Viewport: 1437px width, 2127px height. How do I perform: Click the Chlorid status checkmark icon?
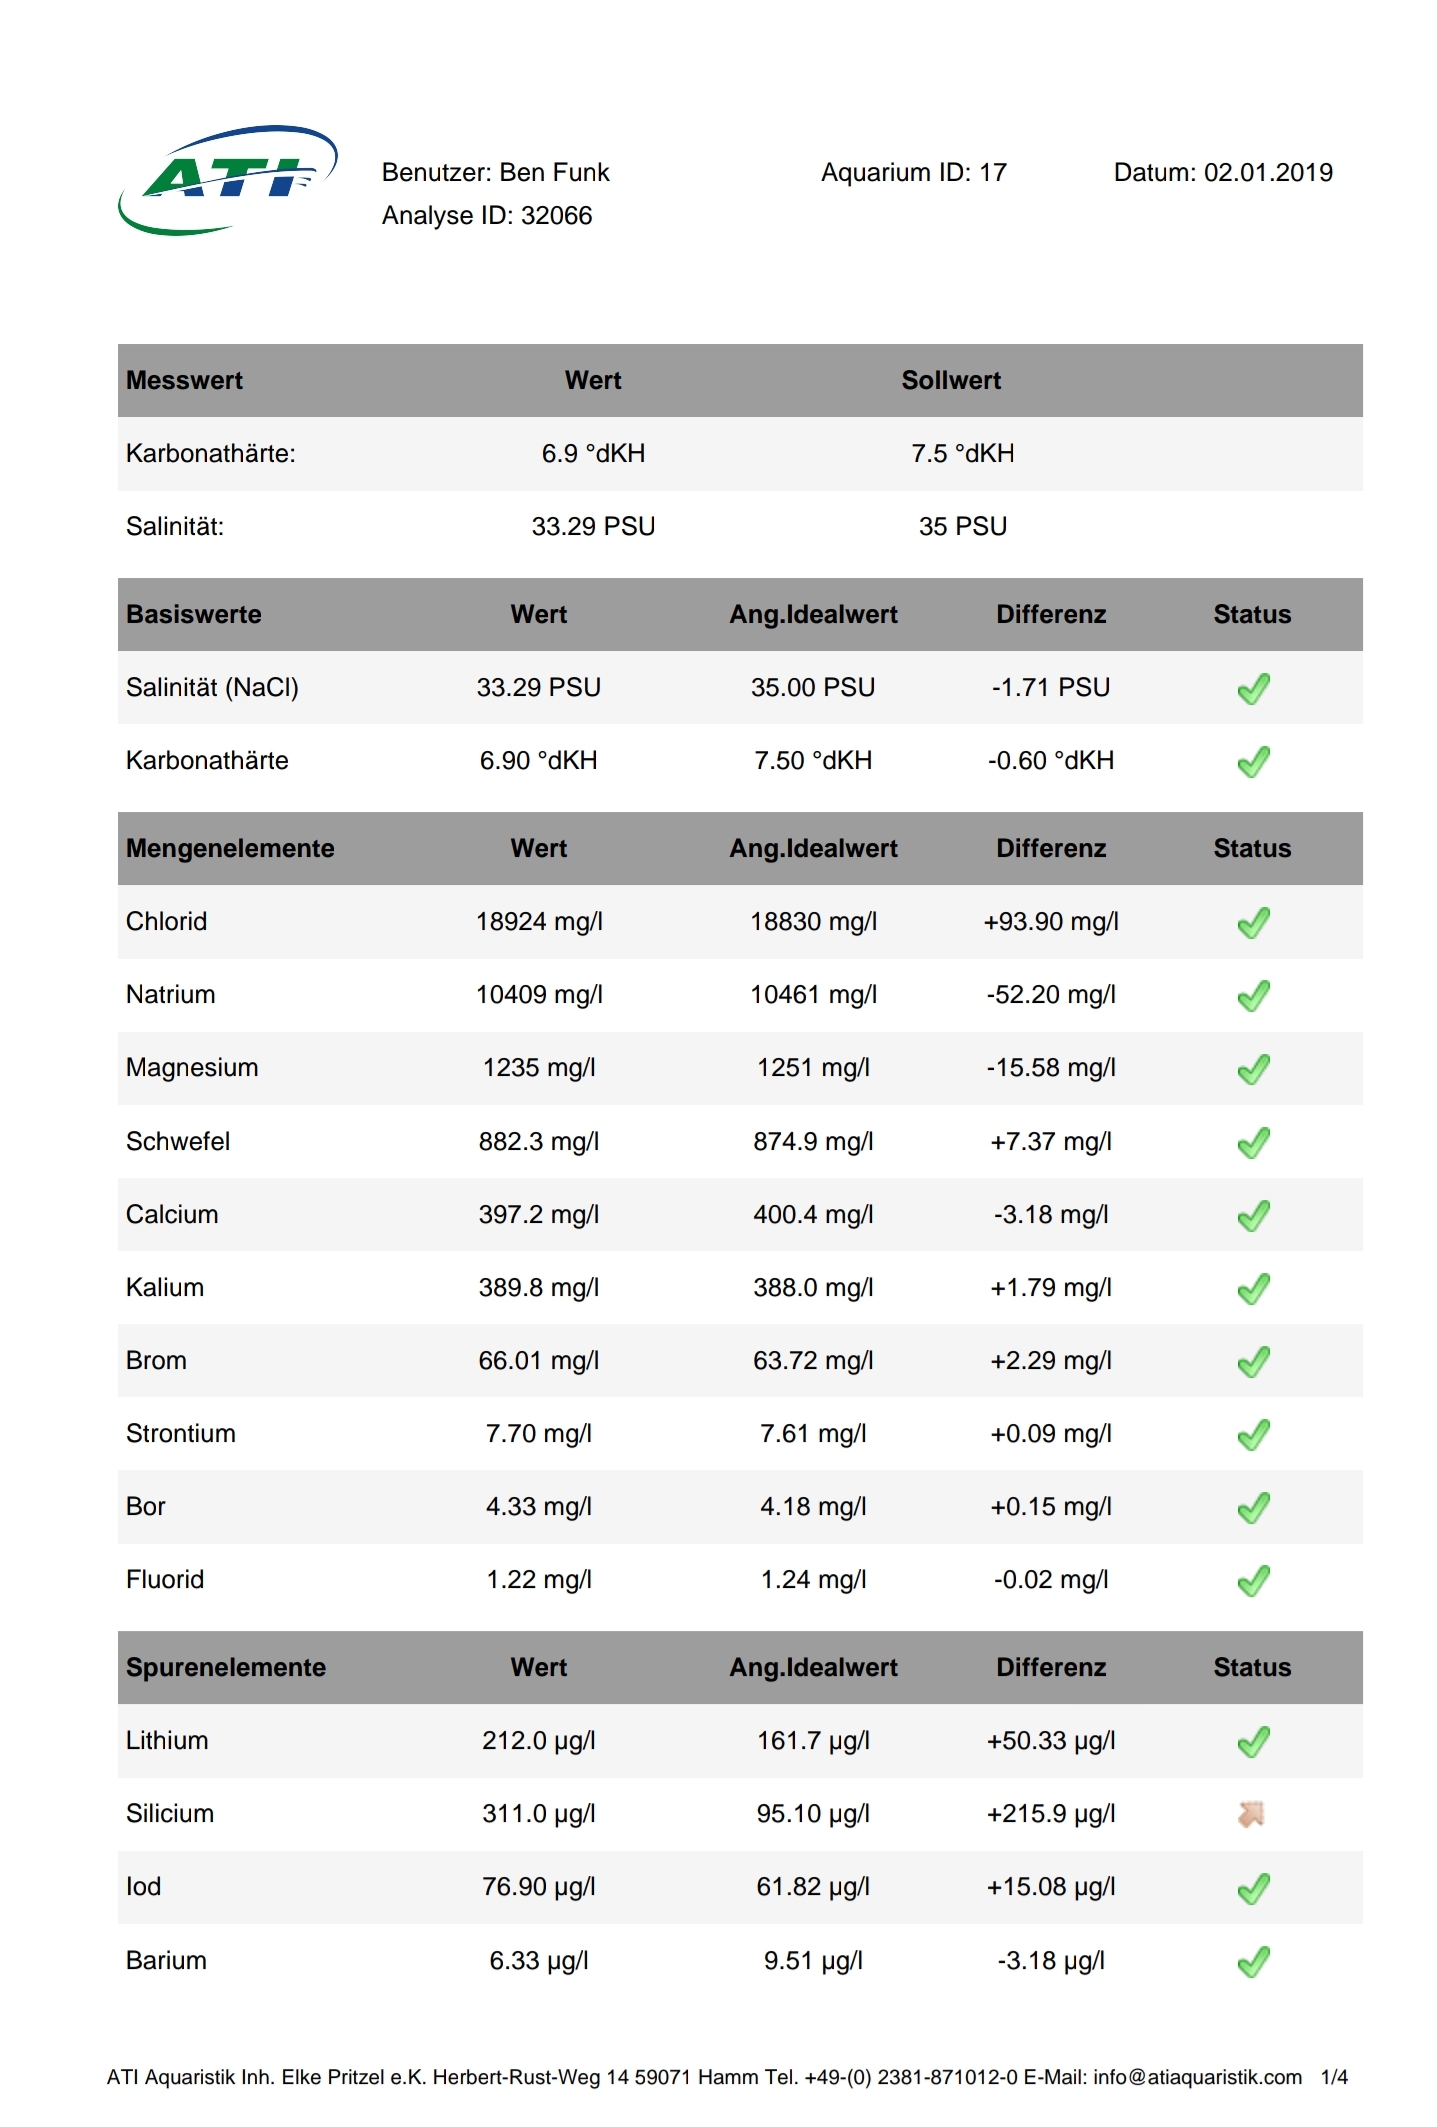tap(1253, 922)
